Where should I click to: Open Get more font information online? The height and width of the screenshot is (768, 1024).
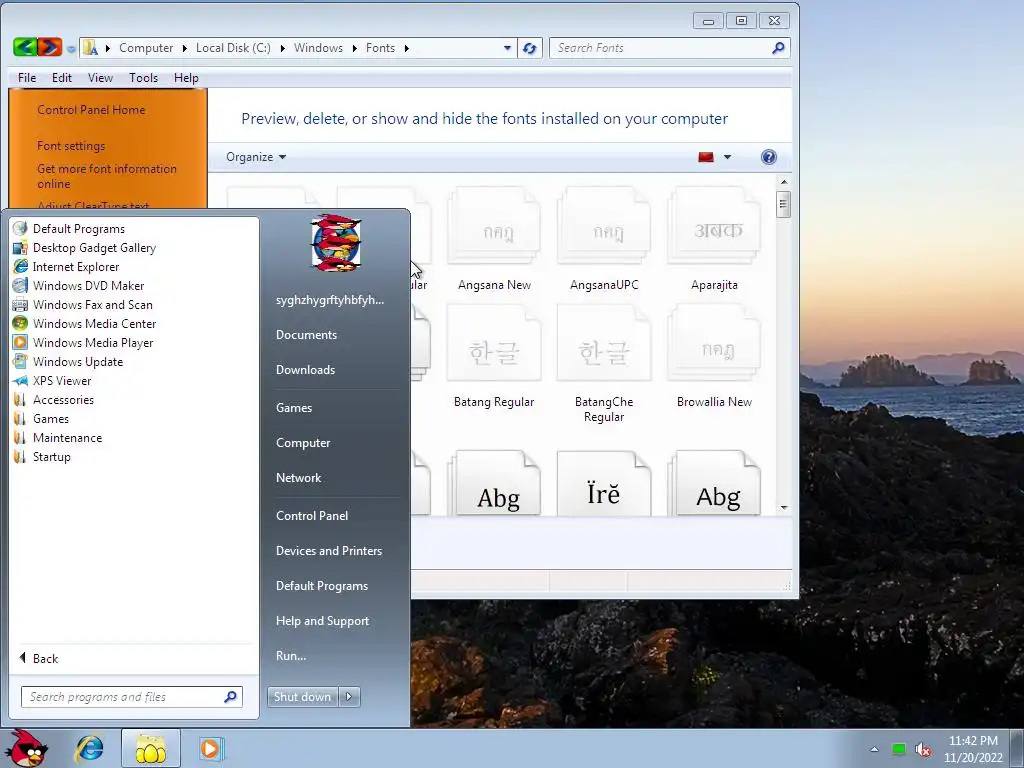point(106,176)
